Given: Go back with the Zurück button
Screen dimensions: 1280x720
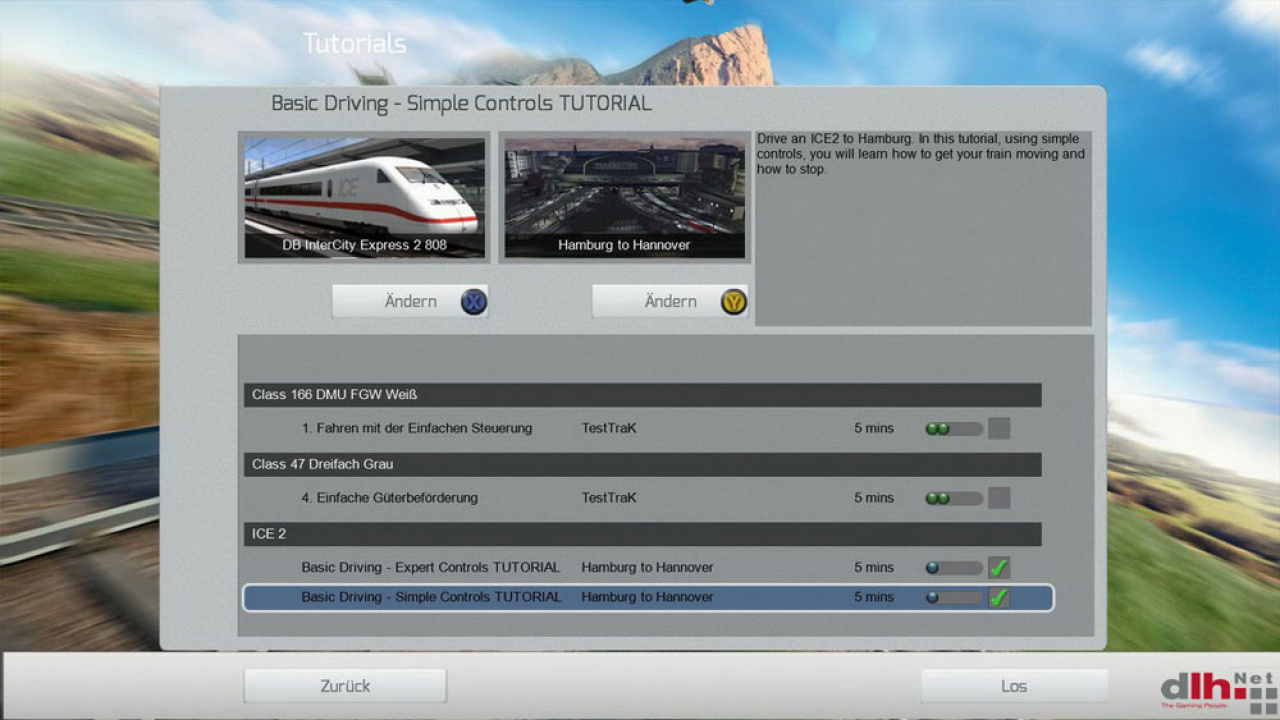Looking at the screenshot, I should point(345,686).
